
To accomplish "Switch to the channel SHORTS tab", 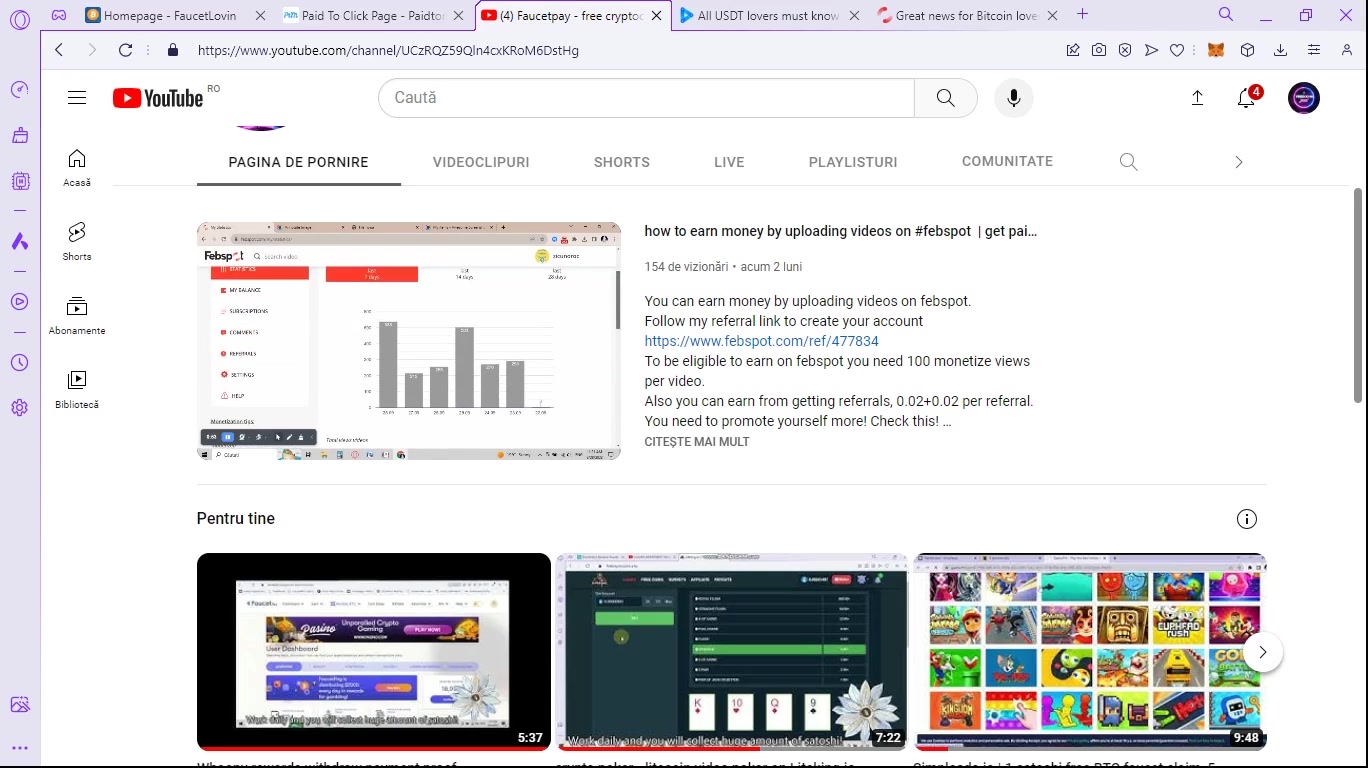I will click(622, 162).
